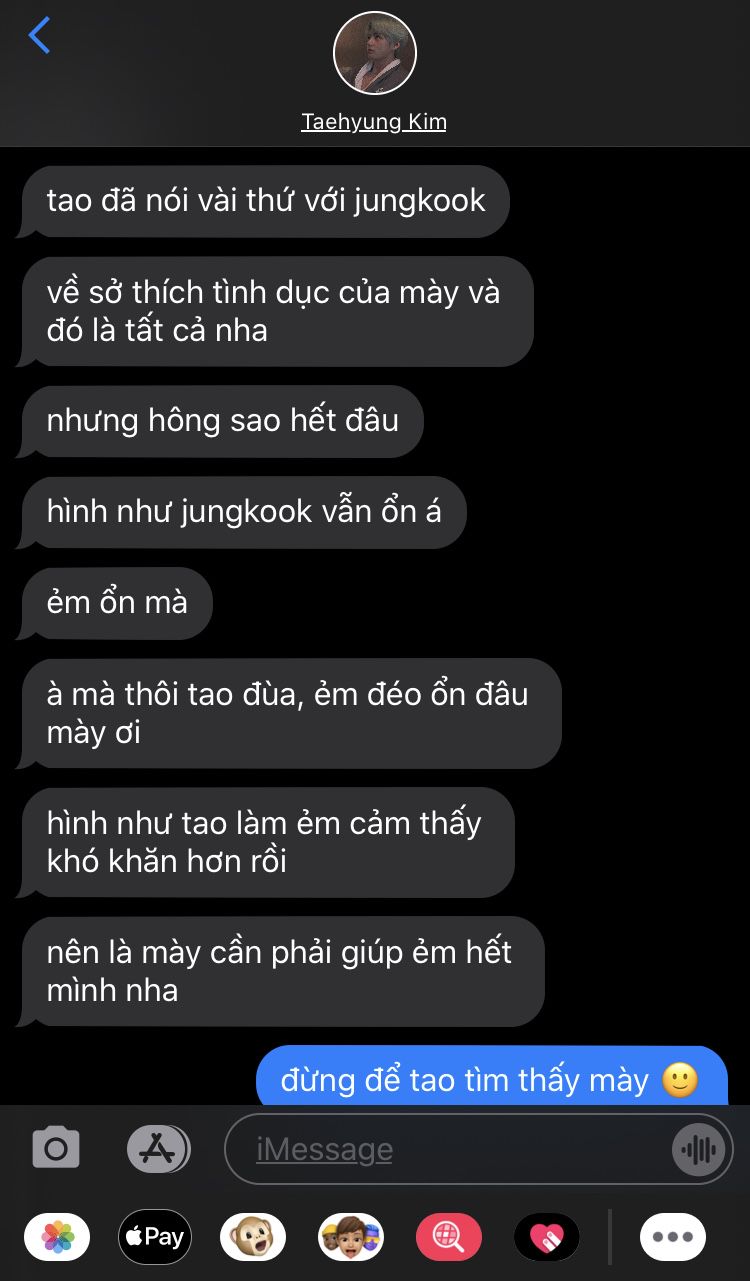Show more apps with ellipsis button
The height and width of the screenshot is (1281, 750).
tap(673, 1237)
